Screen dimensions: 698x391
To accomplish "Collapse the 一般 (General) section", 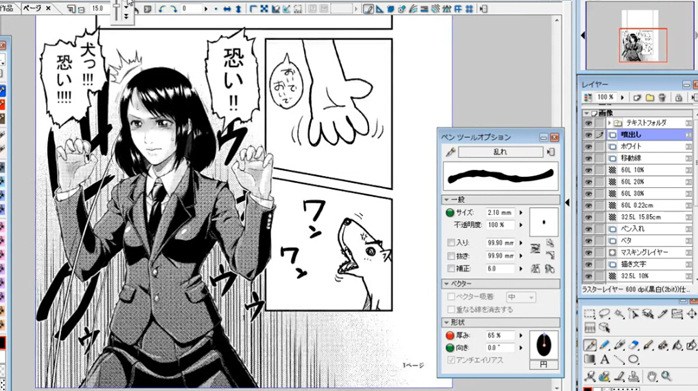I will 446,200.
